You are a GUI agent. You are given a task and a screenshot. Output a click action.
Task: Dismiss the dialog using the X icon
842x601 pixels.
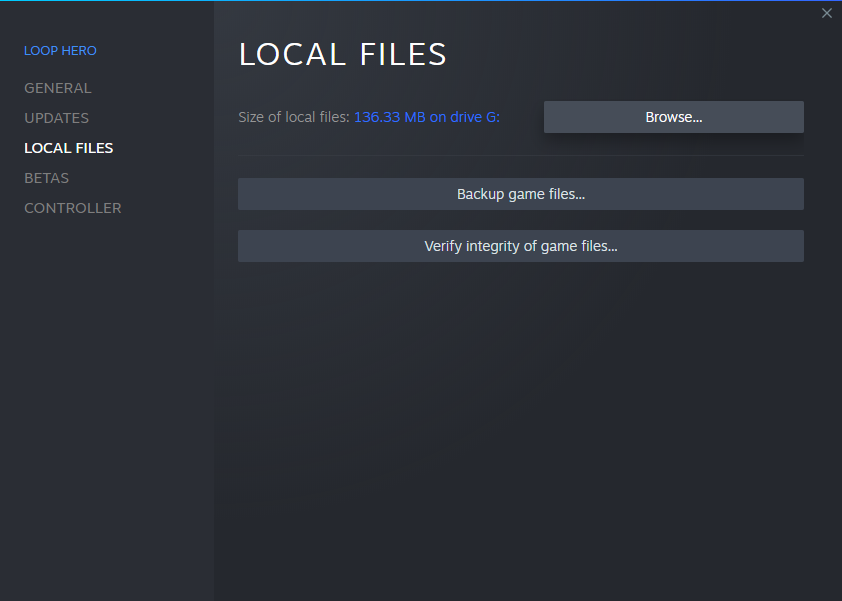pos(826,13)
